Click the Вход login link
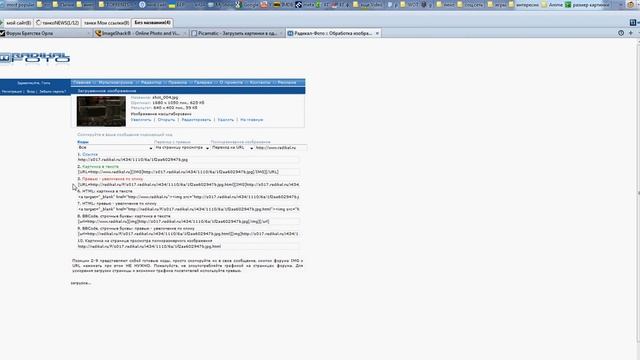 pyautogui.click(x=31, y=92)
